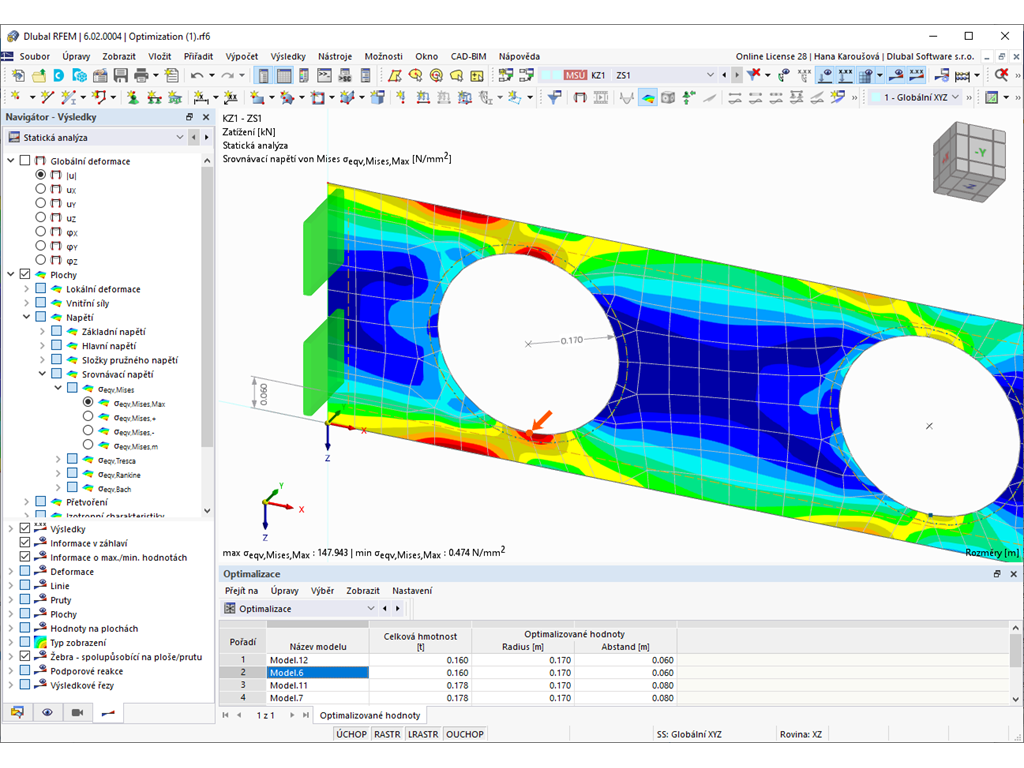This screenshot has width=1024, height=768.
Task: Toggle the OUCHOP button in status bar
Action: click(x=465, y=734)
